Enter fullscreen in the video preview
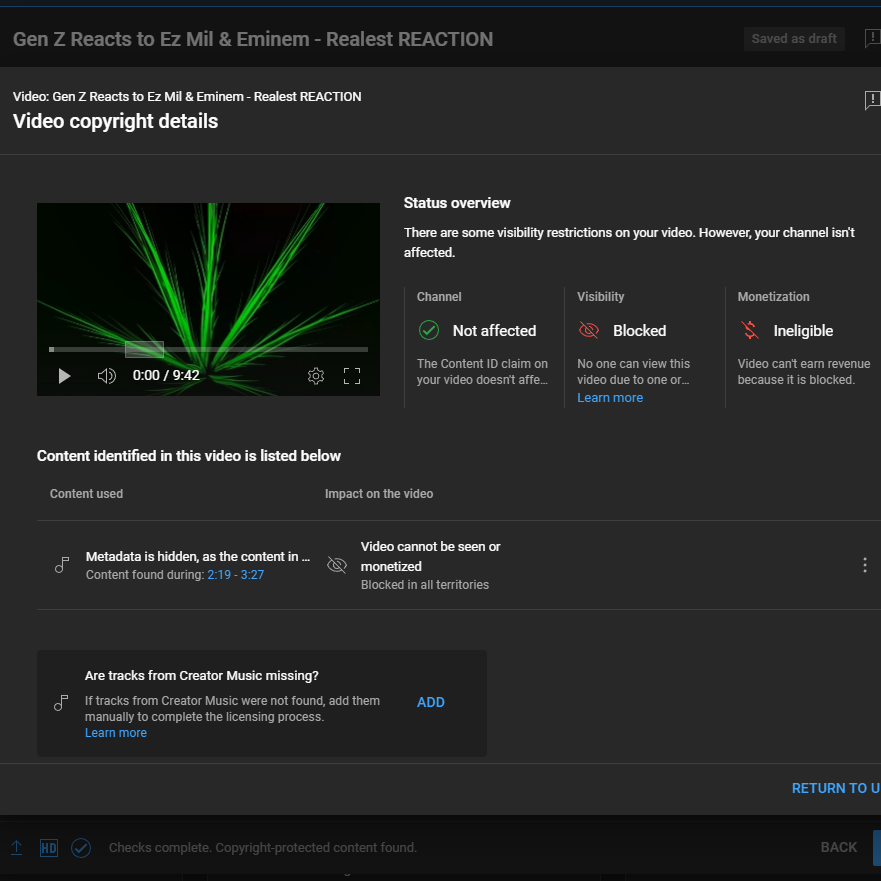 pos(352,376)
